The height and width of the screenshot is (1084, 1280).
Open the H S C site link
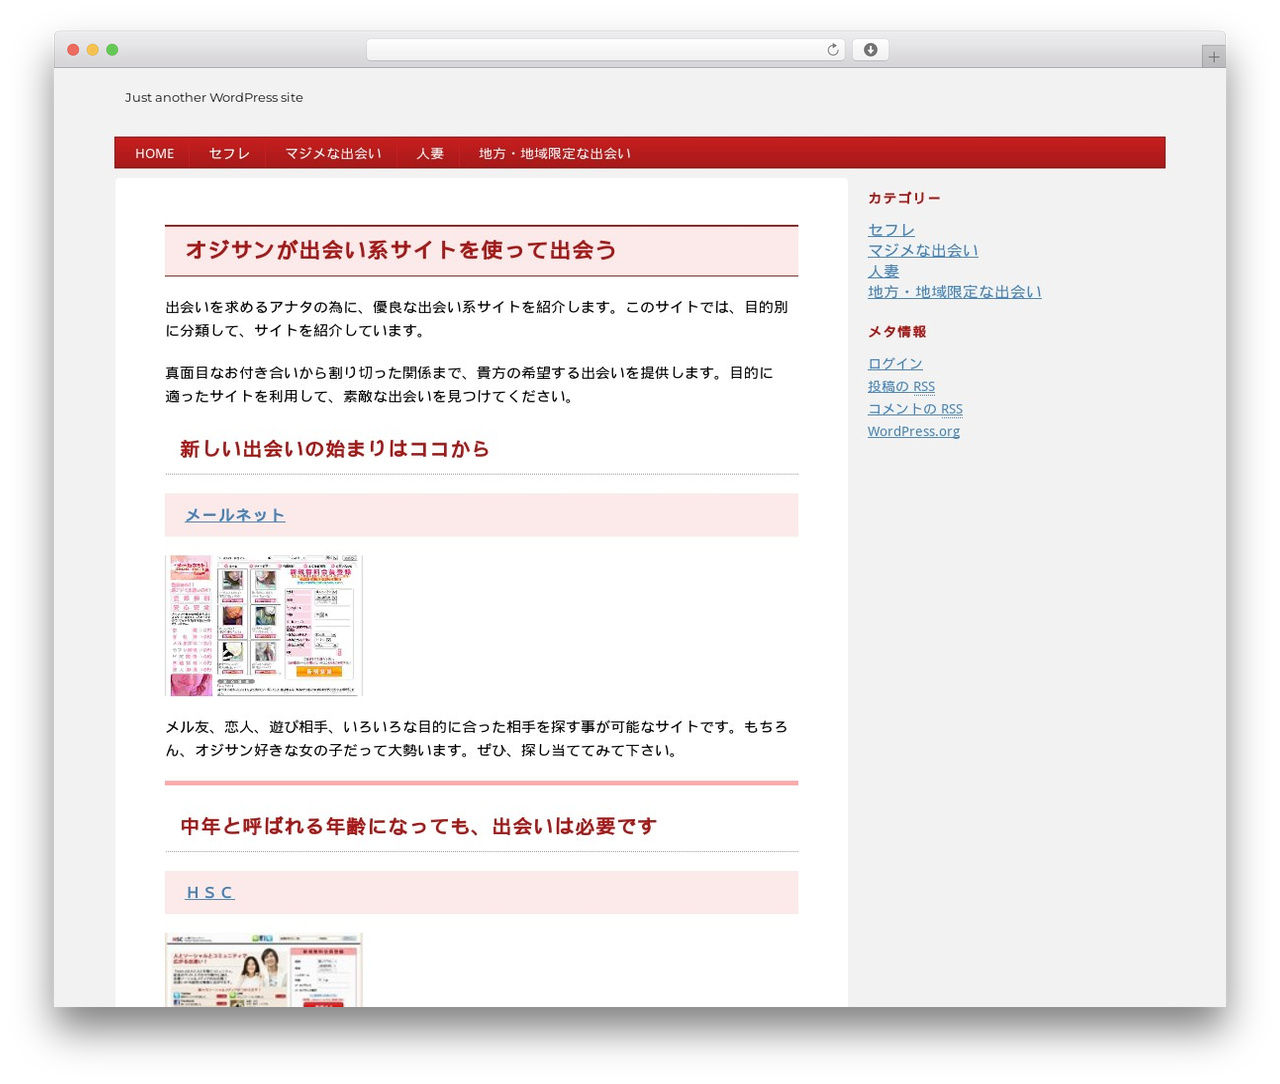point(210,892)
